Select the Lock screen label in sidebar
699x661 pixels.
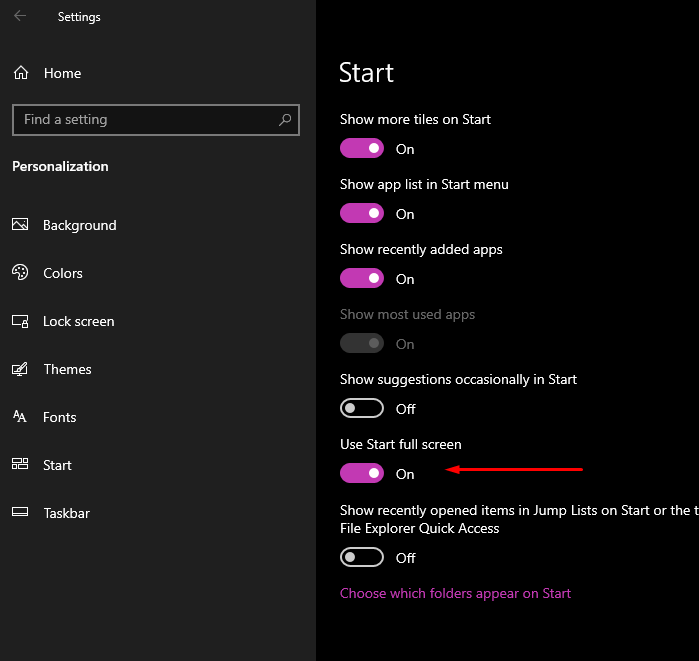tap(79, 321)
